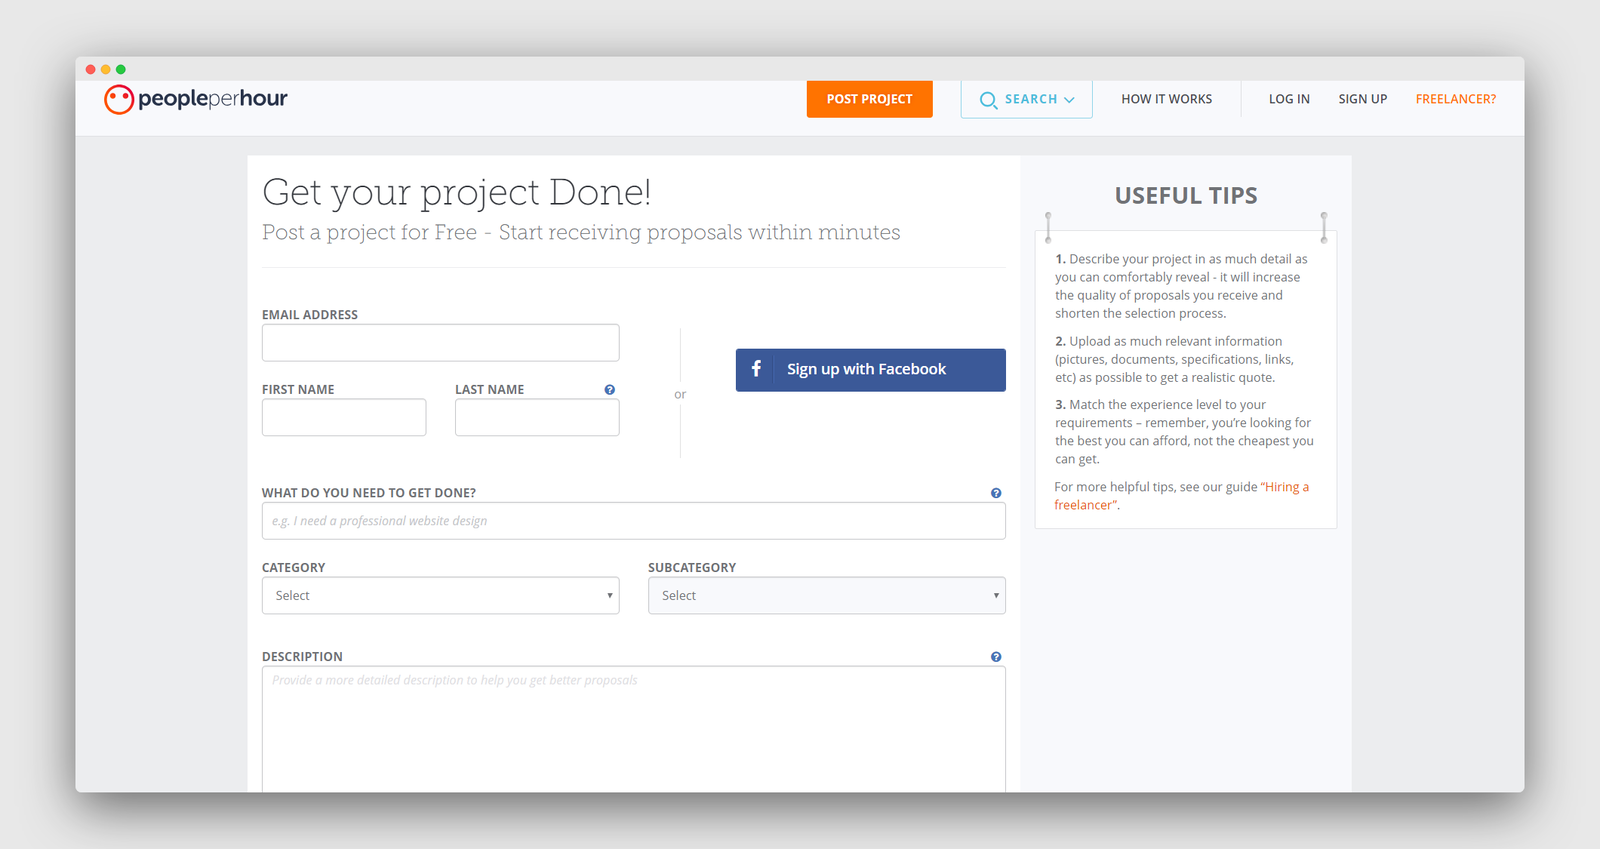Click the 'SUBCATEGORY' label
Viewport: 1600px width, 849px height.
pos(692,568)
